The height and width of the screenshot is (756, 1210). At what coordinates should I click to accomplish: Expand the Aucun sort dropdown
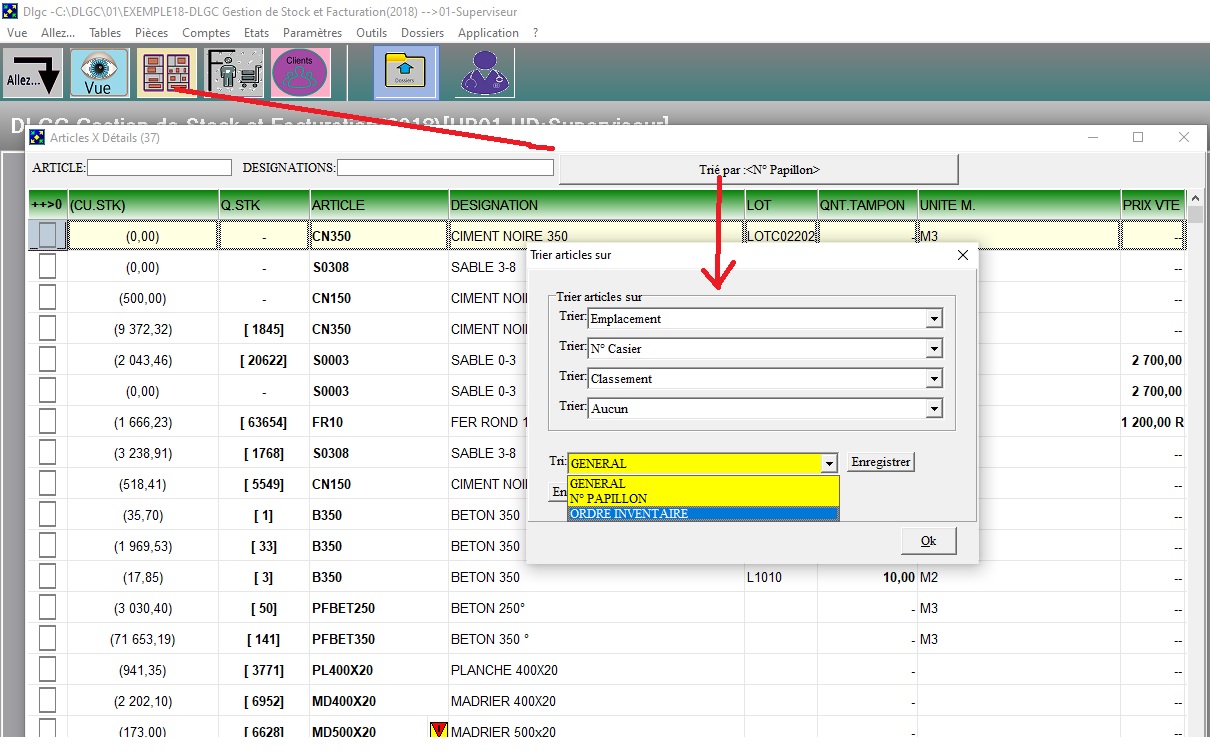[933, 409]
